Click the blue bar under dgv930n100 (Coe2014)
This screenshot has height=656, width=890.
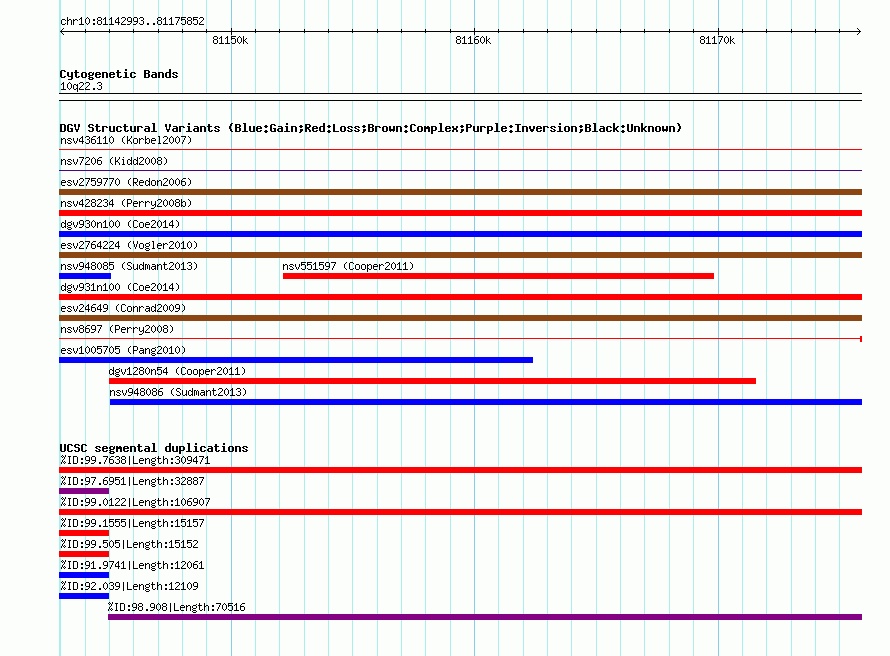pos(460,234)
